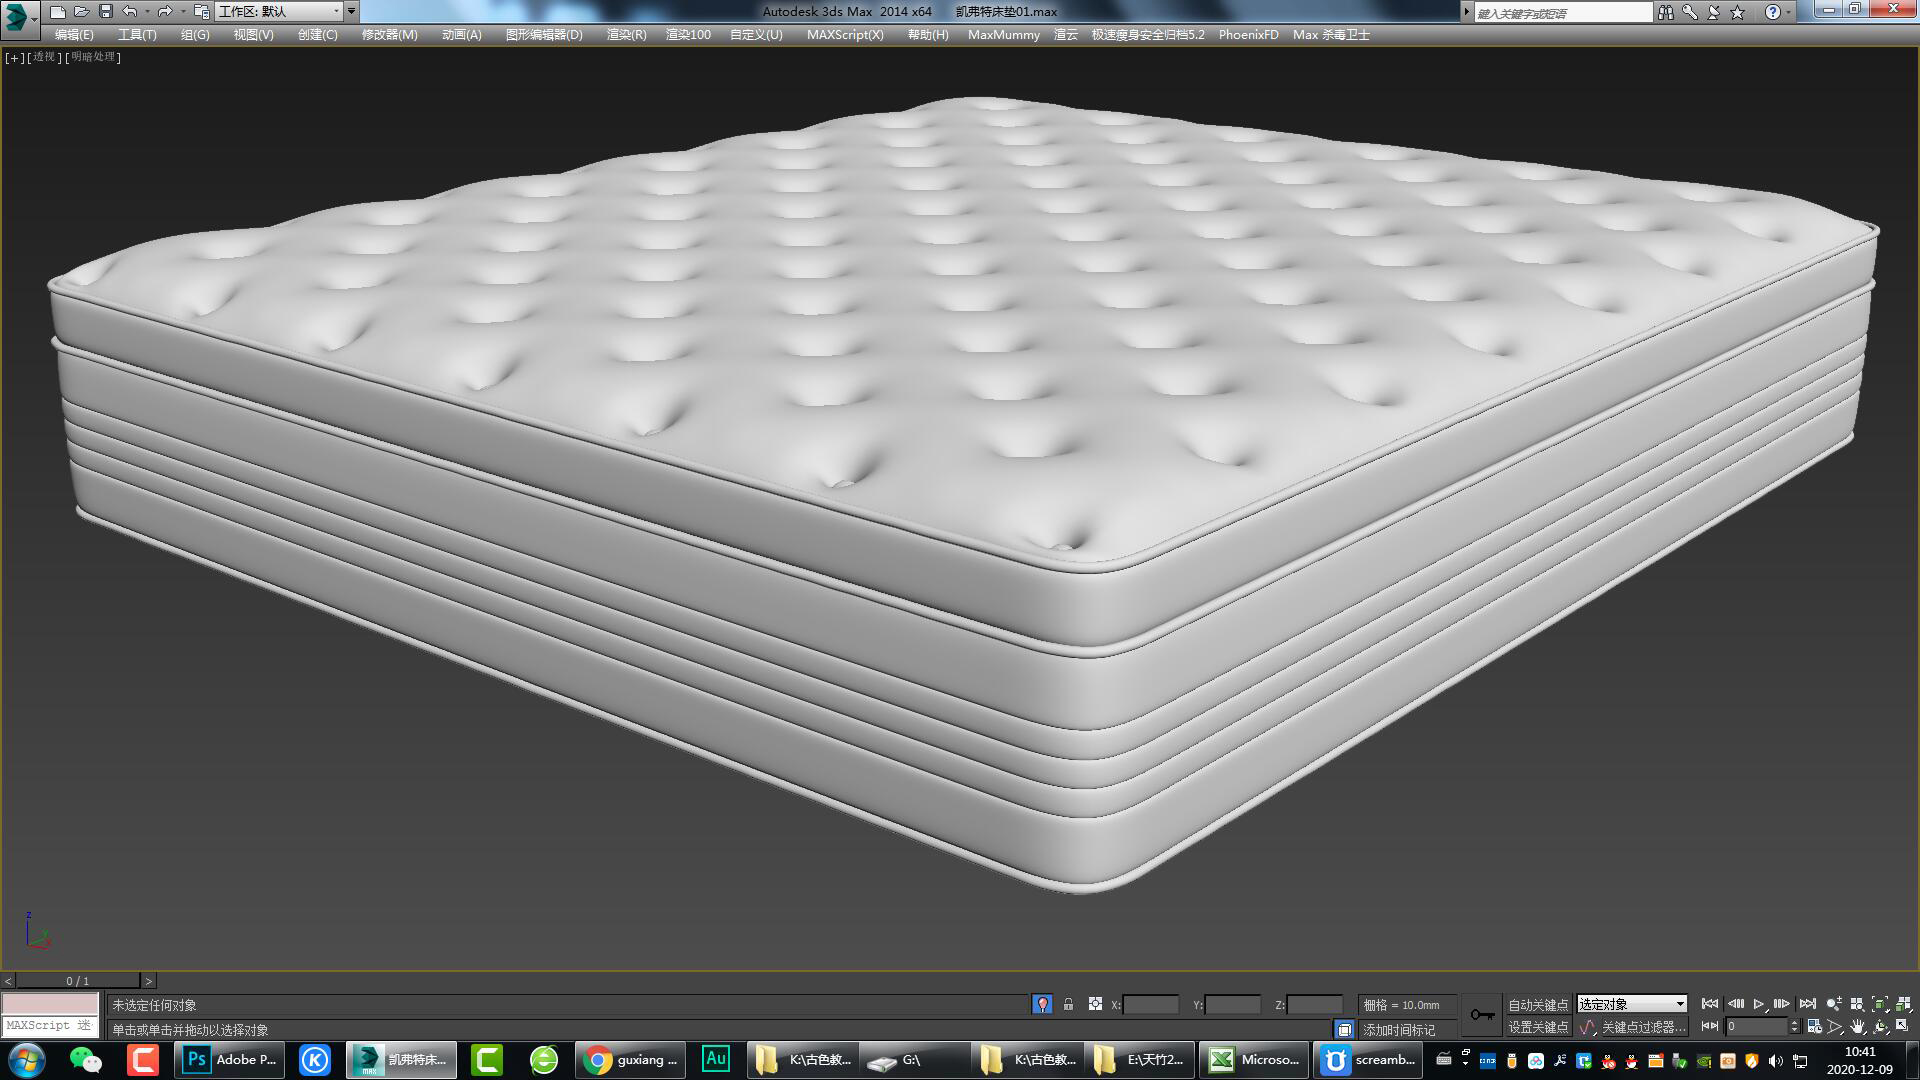Toggle the selection lock padlock icon

point(1068,1004)
